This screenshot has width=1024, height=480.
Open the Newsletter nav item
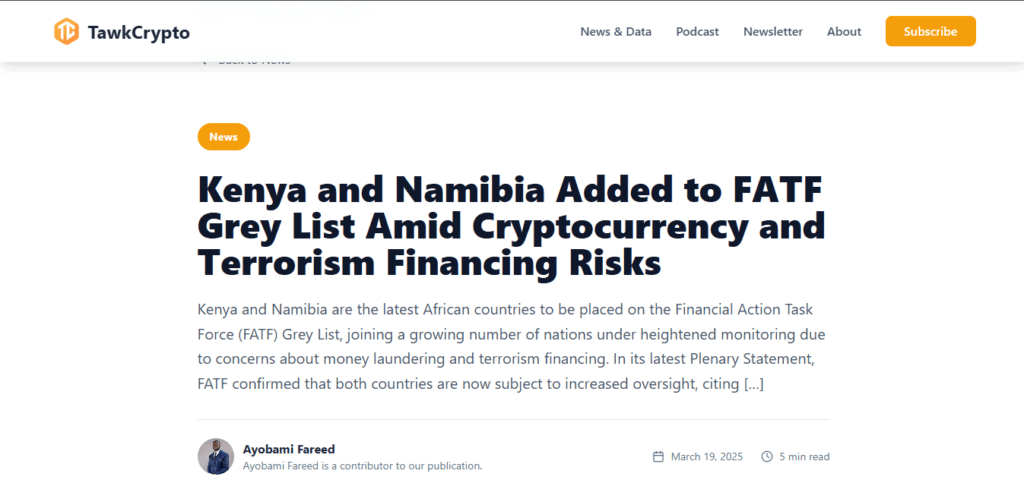click(772, 31)
